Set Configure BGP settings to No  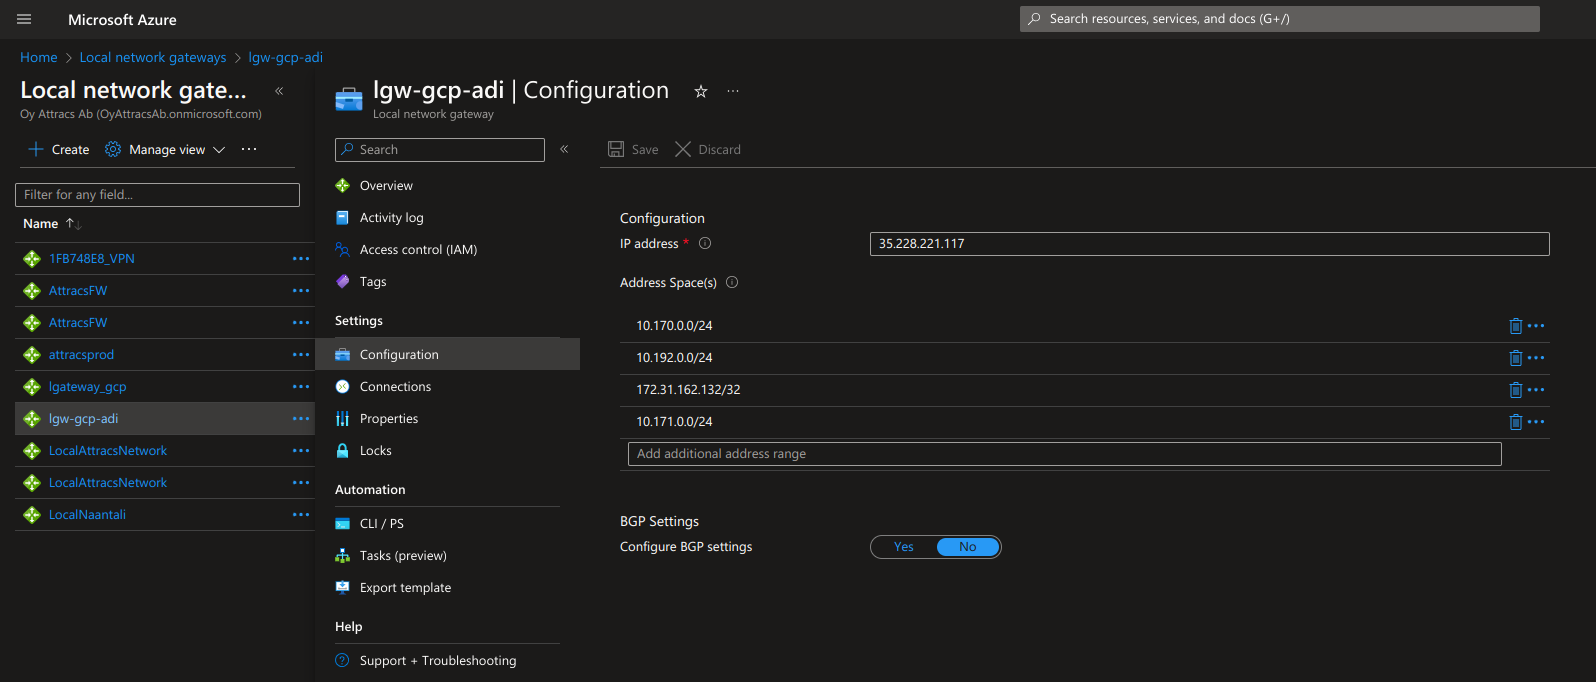(968, 547)
